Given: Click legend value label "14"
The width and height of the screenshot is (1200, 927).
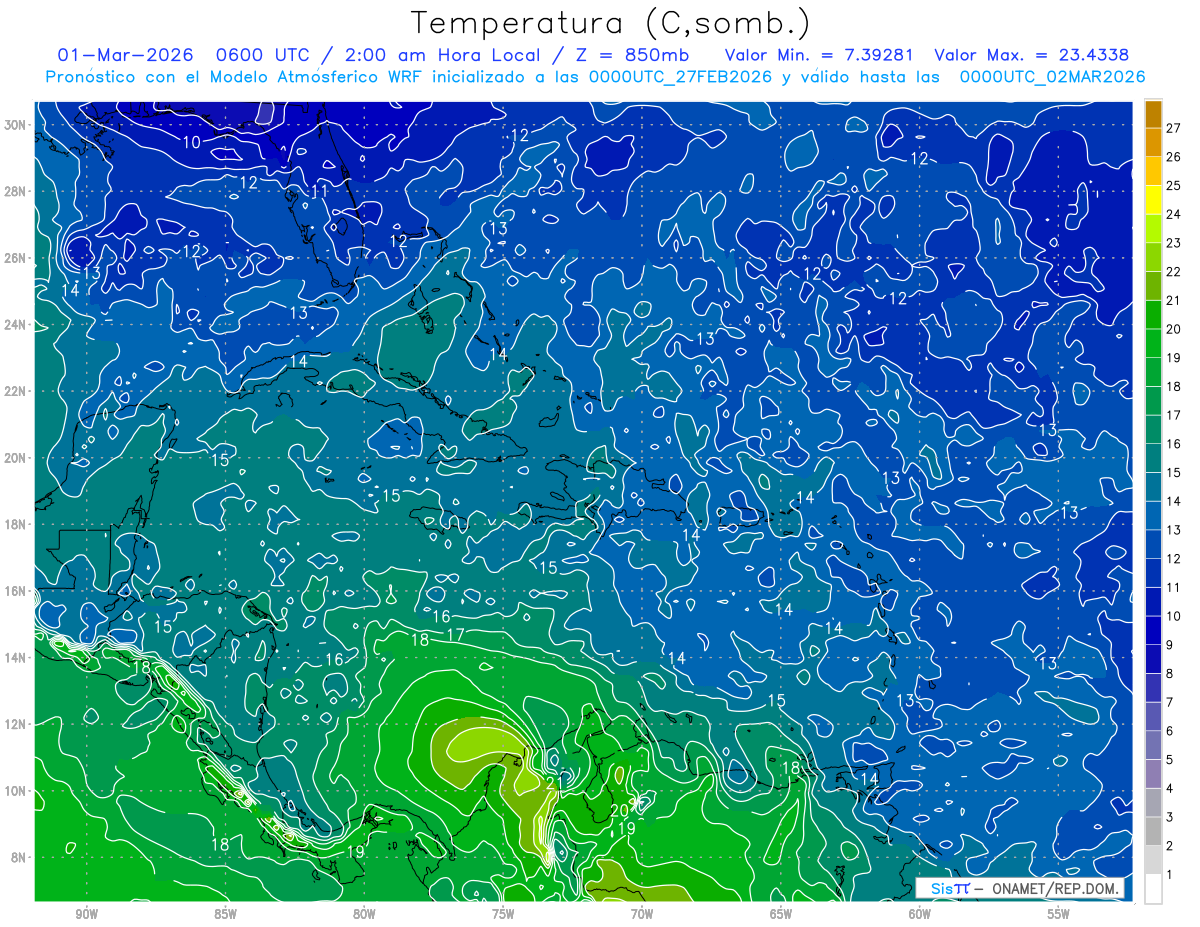Looking at the screenshot, I should [x=1173, y=501].
